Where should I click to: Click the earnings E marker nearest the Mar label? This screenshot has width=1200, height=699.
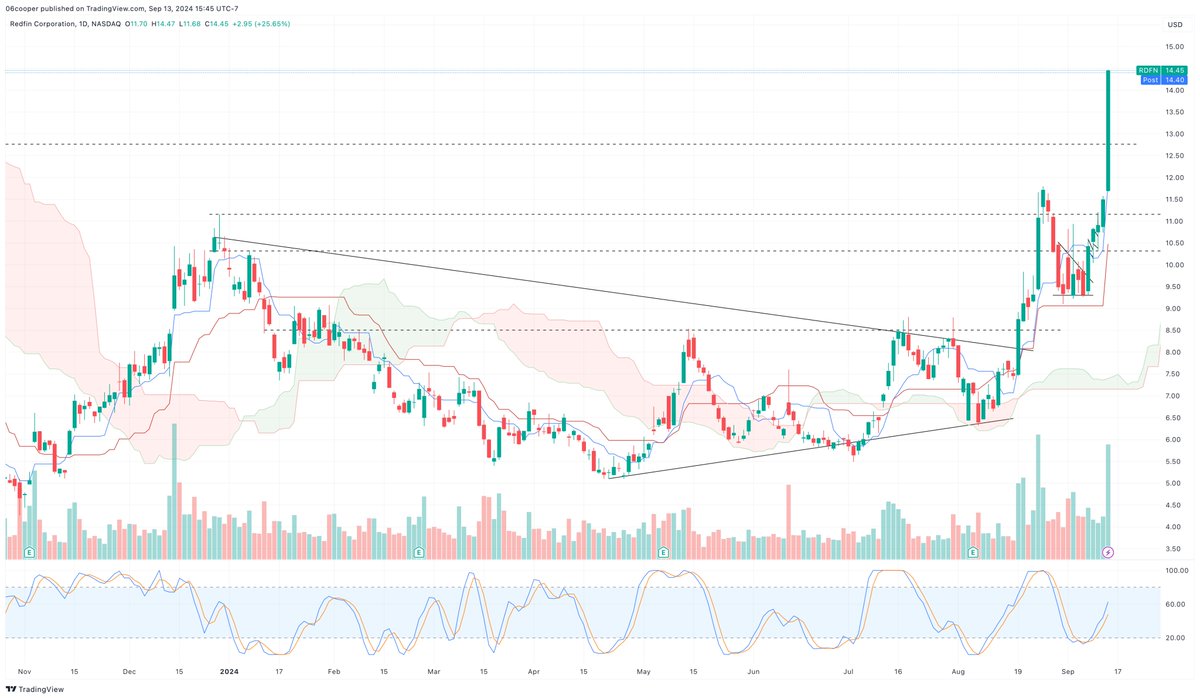pyautogui.click(x=418, y=552)
